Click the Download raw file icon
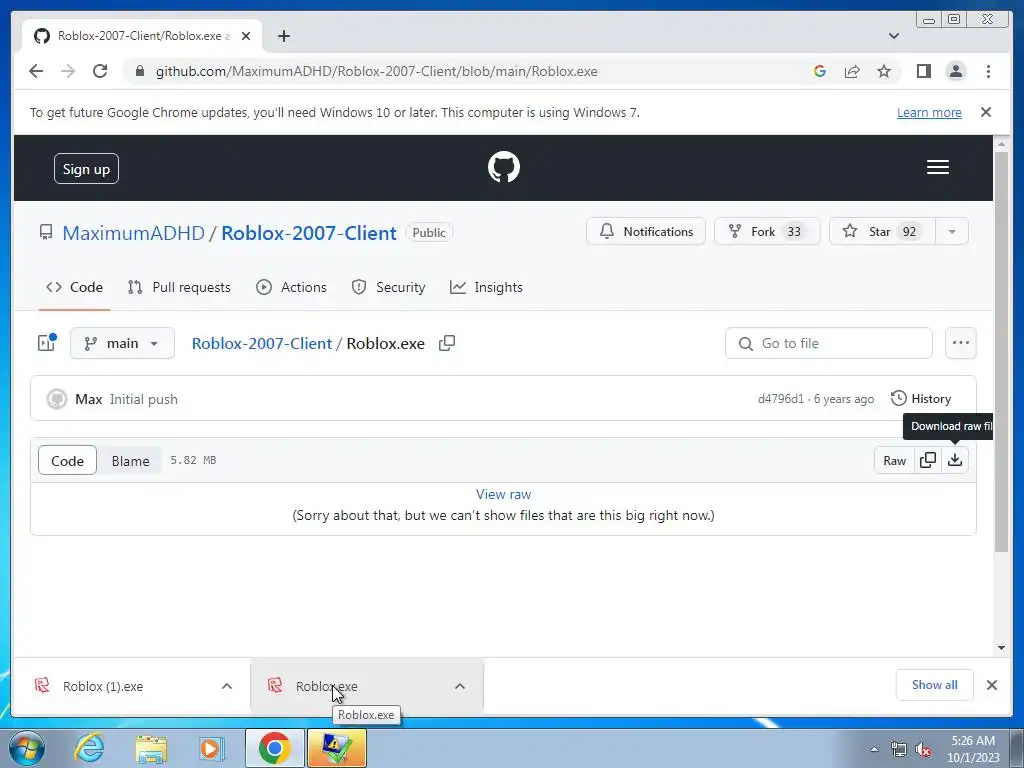The image size is (1024, 768). [x=955, y=460]
